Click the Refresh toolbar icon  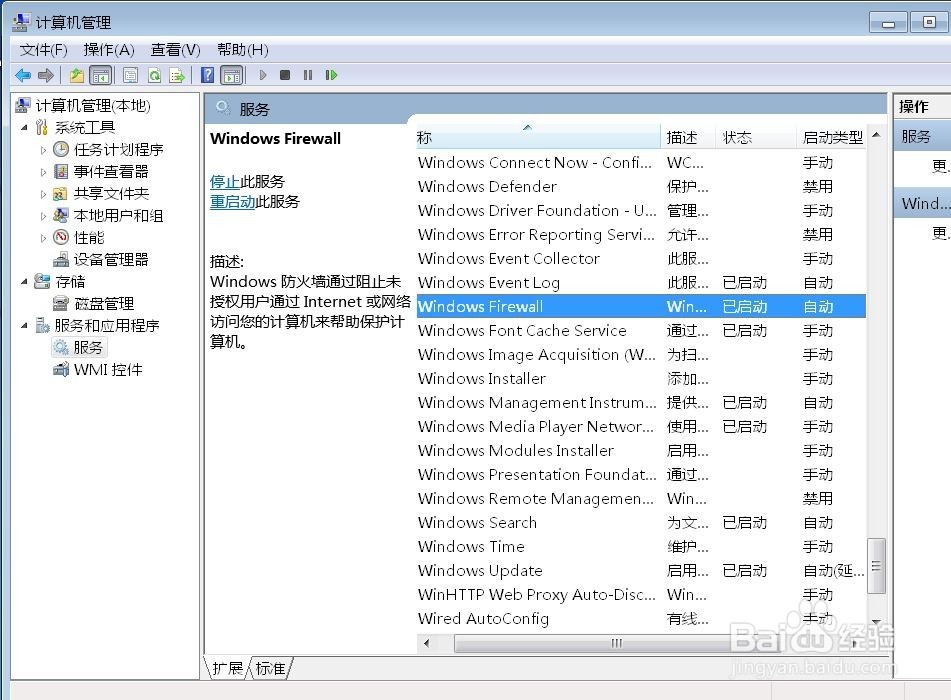154,75
